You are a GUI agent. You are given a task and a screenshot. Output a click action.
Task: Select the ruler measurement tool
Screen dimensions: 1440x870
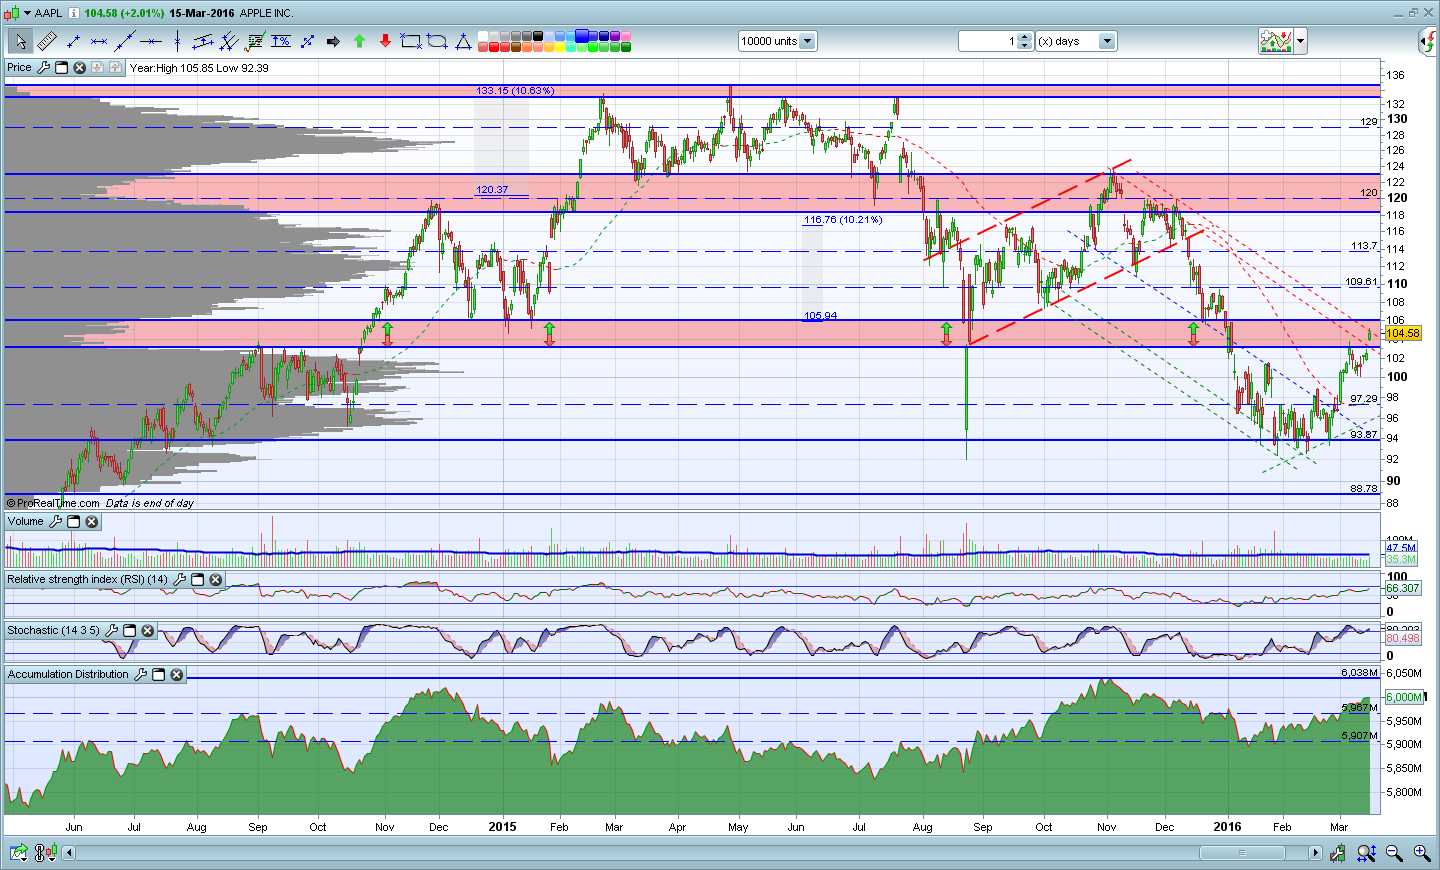click(x=47, y=41)
